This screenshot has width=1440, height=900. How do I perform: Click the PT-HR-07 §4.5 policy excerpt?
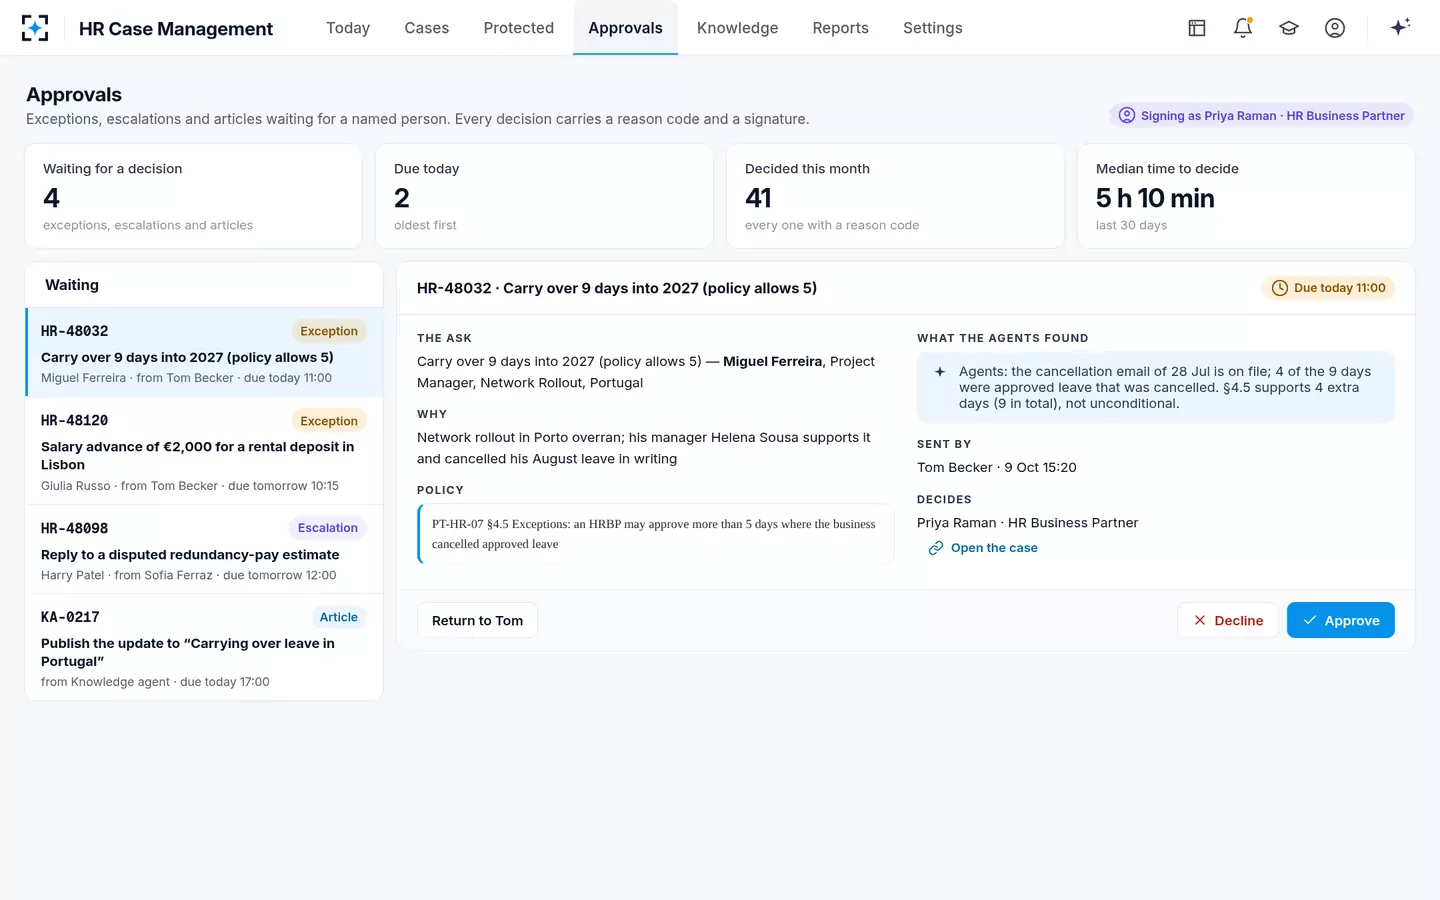point(655,534)
